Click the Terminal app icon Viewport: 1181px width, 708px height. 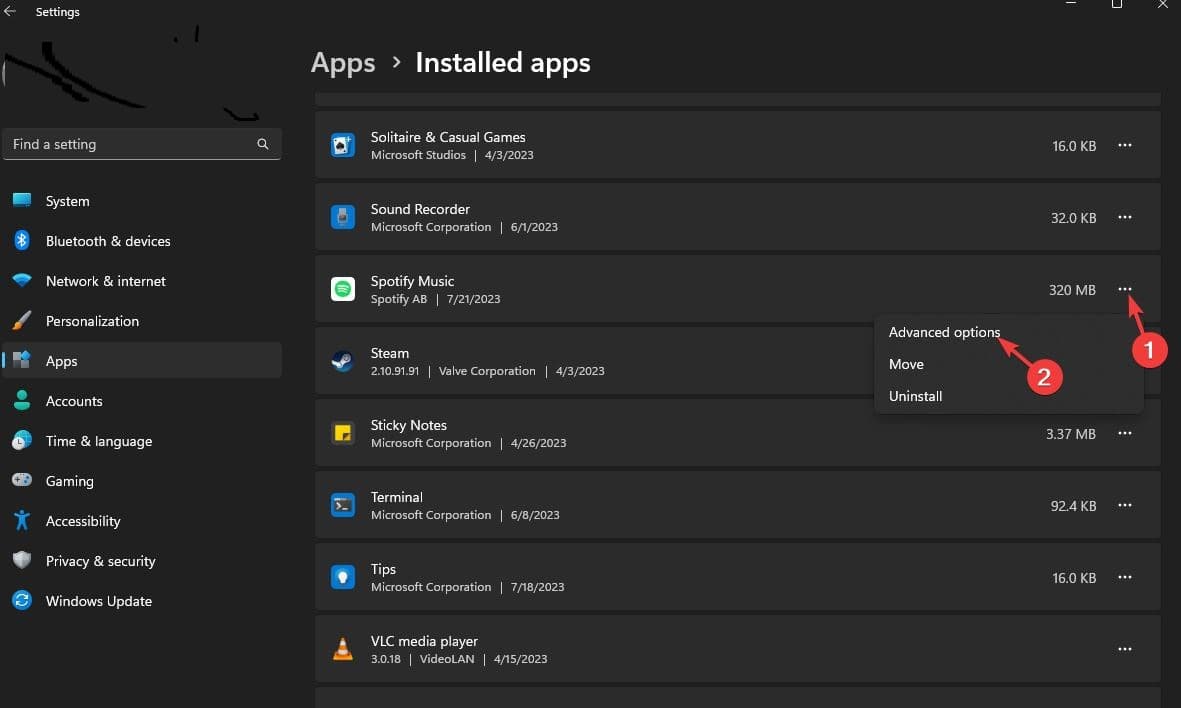[x=343, y=505]
